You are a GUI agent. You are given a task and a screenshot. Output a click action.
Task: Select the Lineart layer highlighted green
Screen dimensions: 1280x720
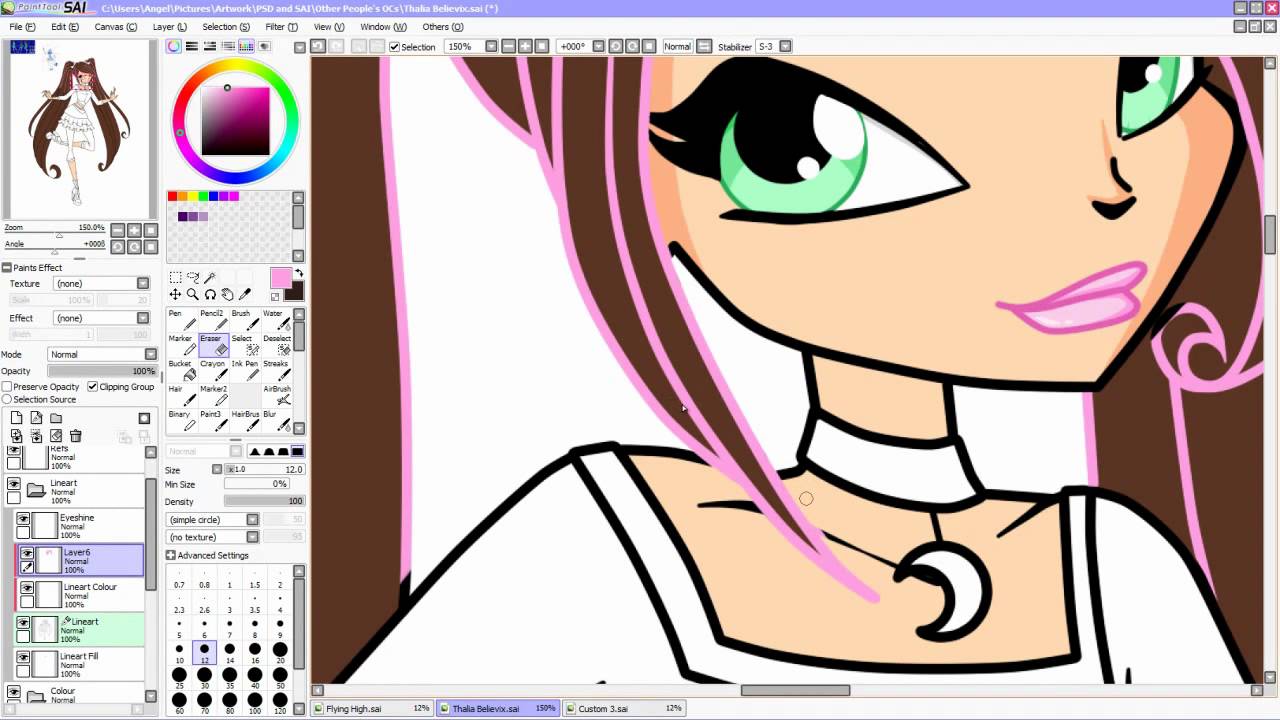click(80, 630)
